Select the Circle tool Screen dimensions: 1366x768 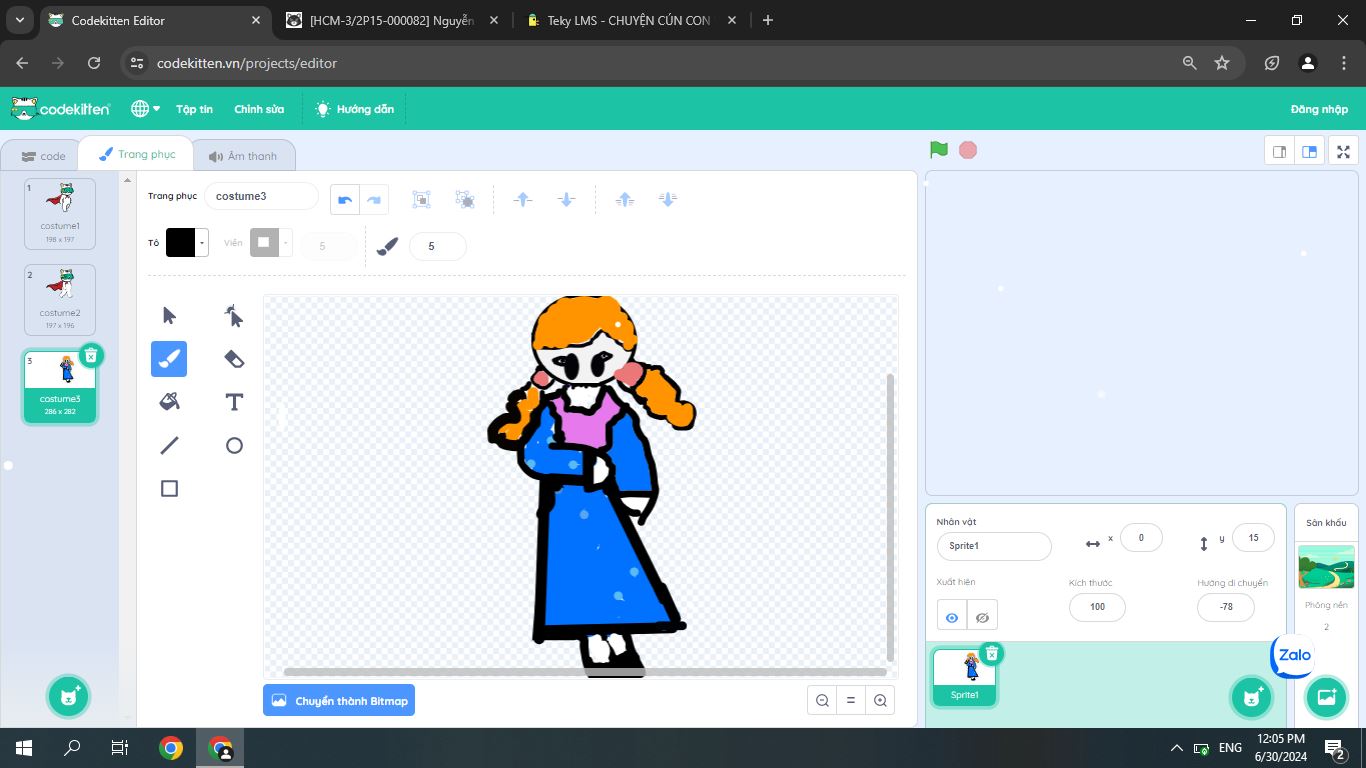(234, 445)
